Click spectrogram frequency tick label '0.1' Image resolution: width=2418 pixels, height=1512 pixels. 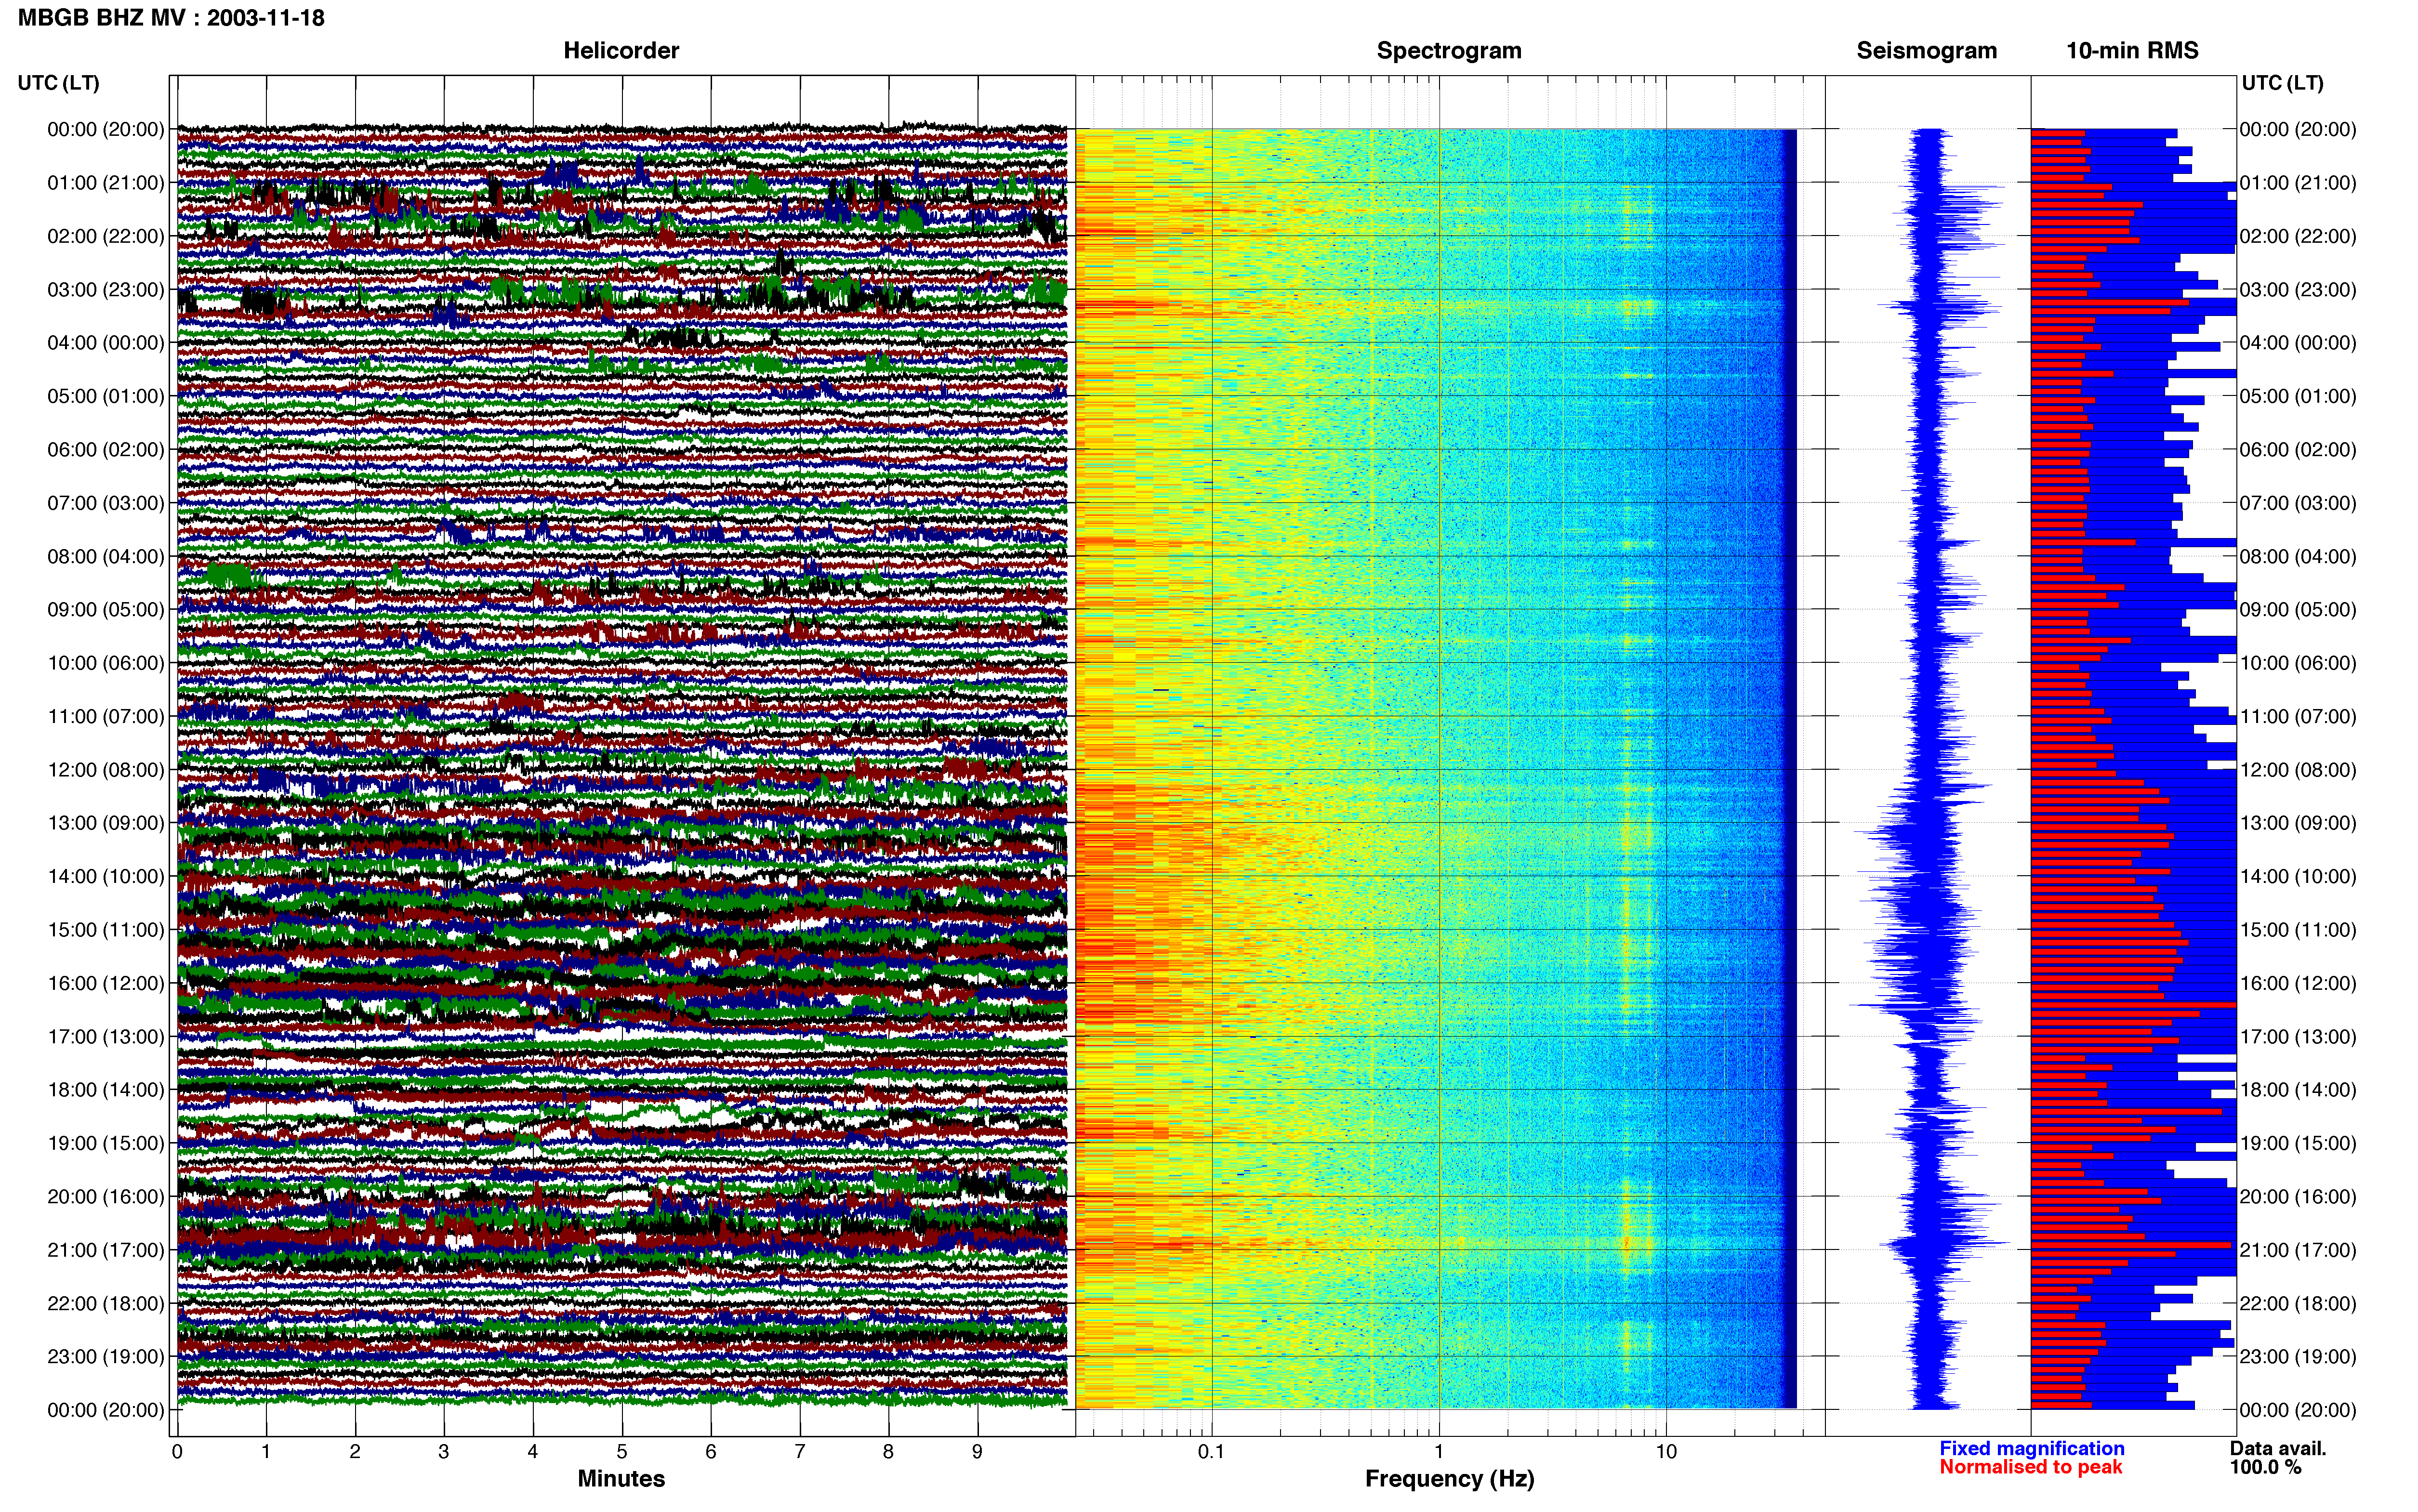coord(1211,1452)
